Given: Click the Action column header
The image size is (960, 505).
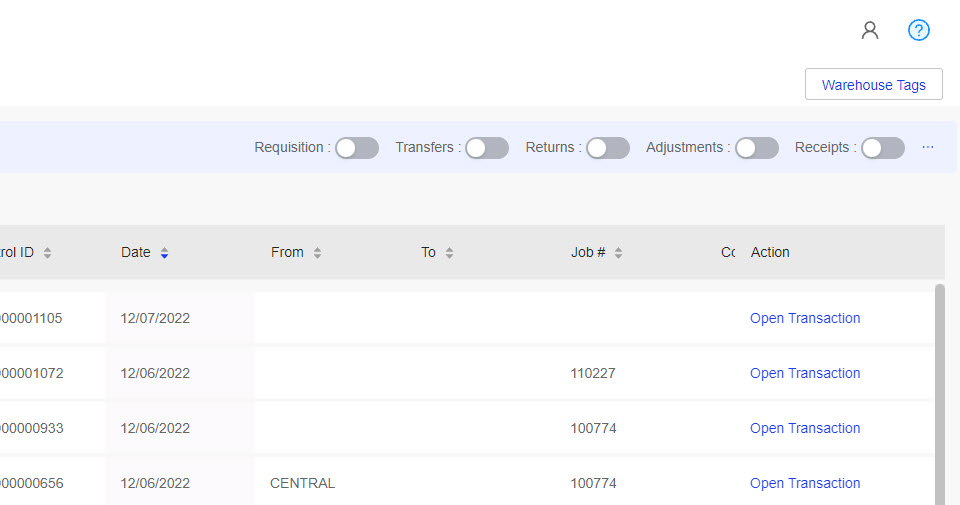Looking at the screenshot, I should (x=770, y=252).
